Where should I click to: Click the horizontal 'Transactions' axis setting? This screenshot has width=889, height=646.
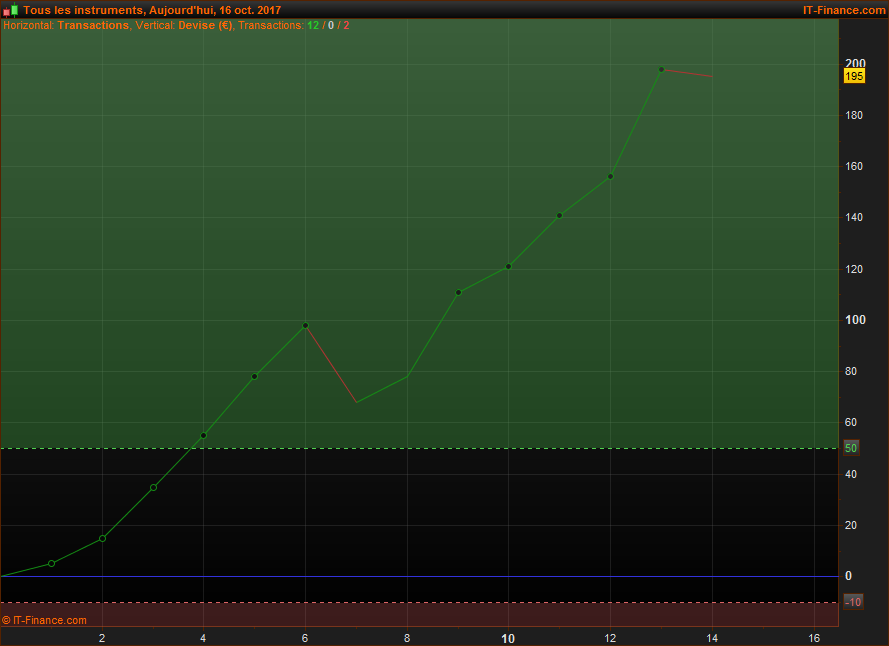pos(93,25)
